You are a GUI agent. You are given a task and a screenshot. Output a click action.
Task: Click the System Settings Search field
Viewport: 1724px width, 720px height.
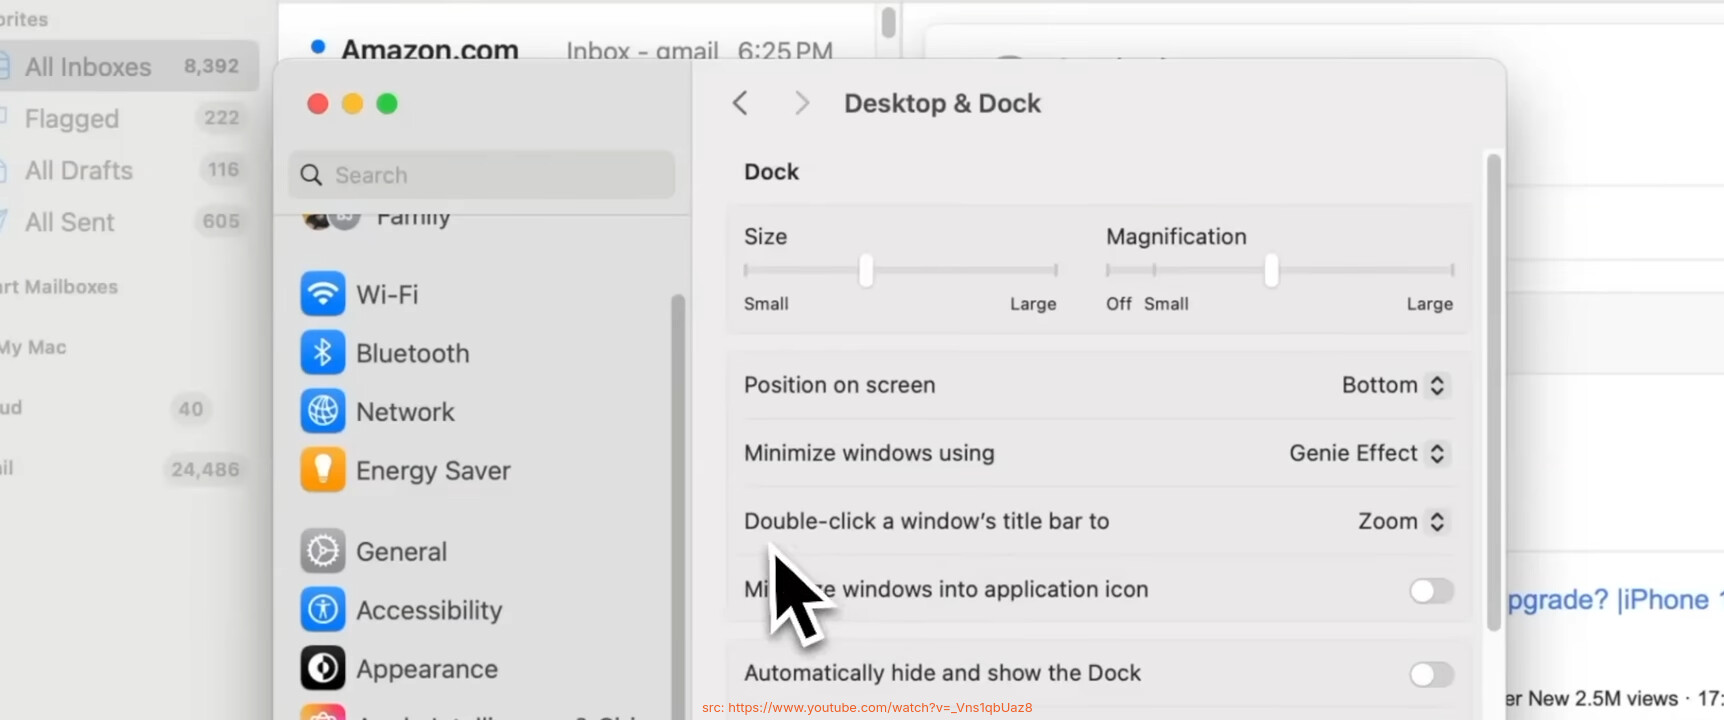point(482,175)
